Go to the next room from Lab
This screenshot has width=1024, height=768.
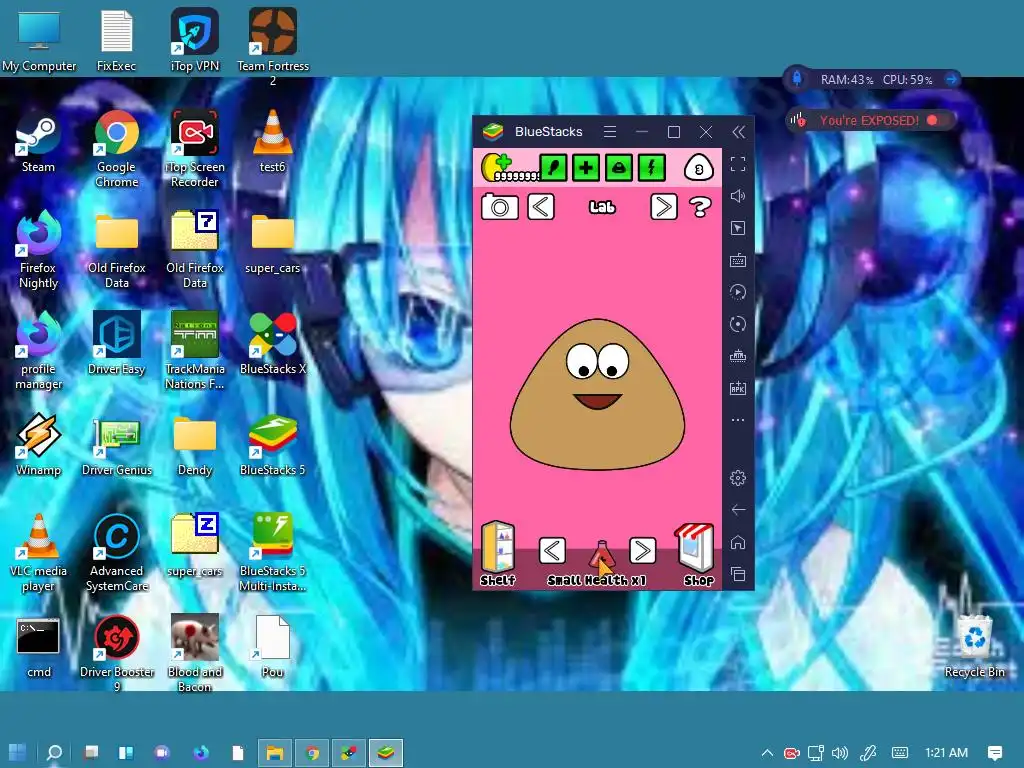click(x=664, y=207)
